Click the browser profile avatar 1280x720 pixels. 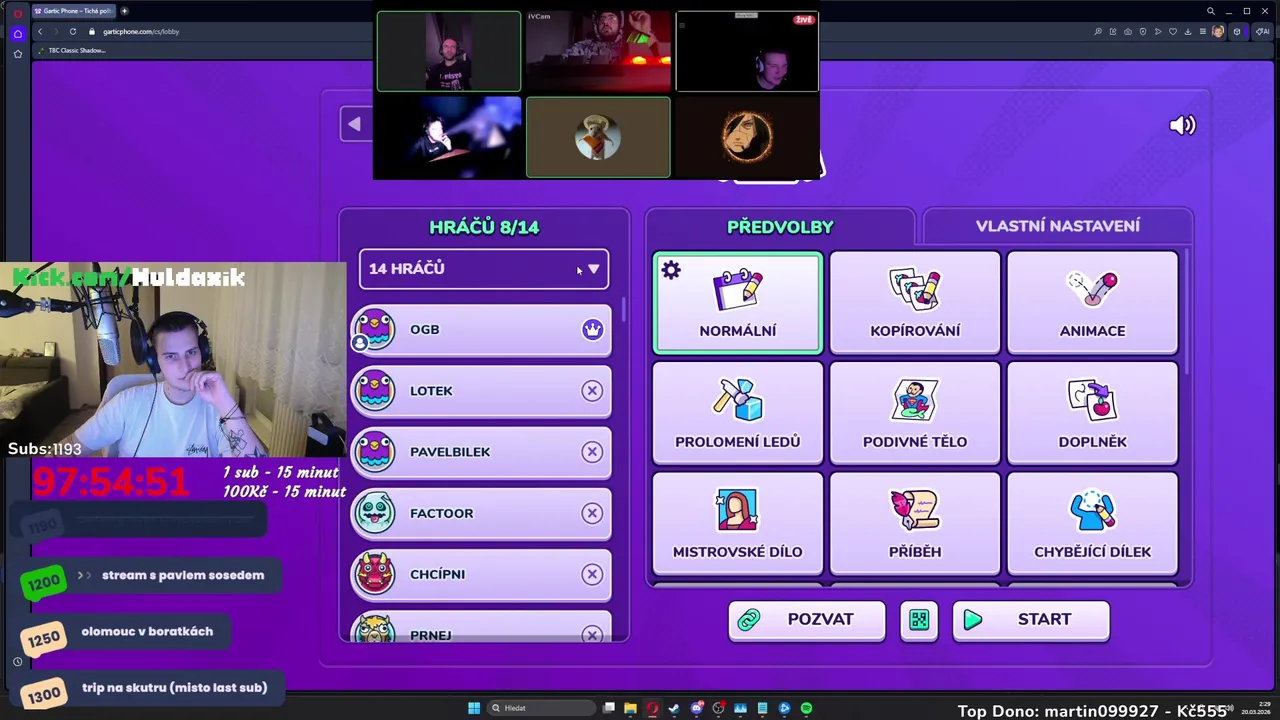click(1217, 31)
